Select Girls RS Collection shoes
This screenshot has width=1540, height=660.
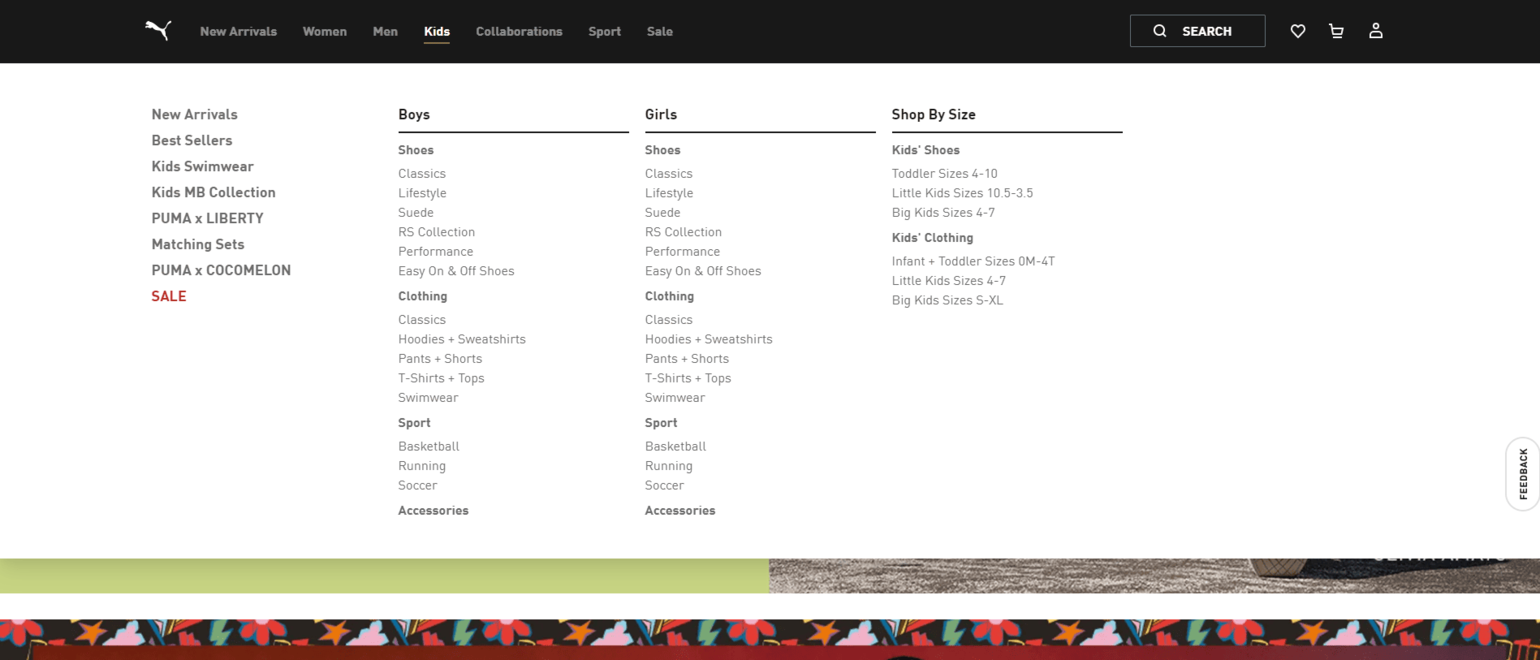pos(683,232)
